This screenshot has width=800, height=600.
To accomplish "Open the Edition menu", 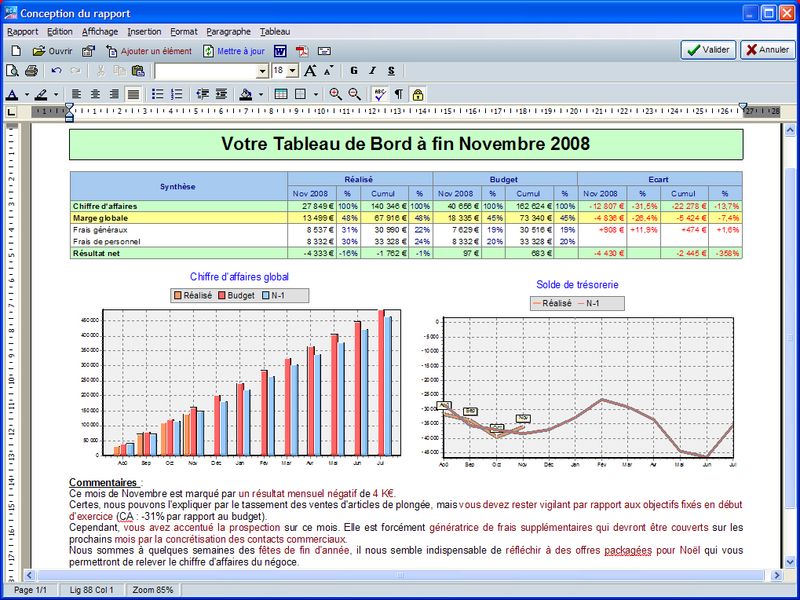I will pos(60,32).
